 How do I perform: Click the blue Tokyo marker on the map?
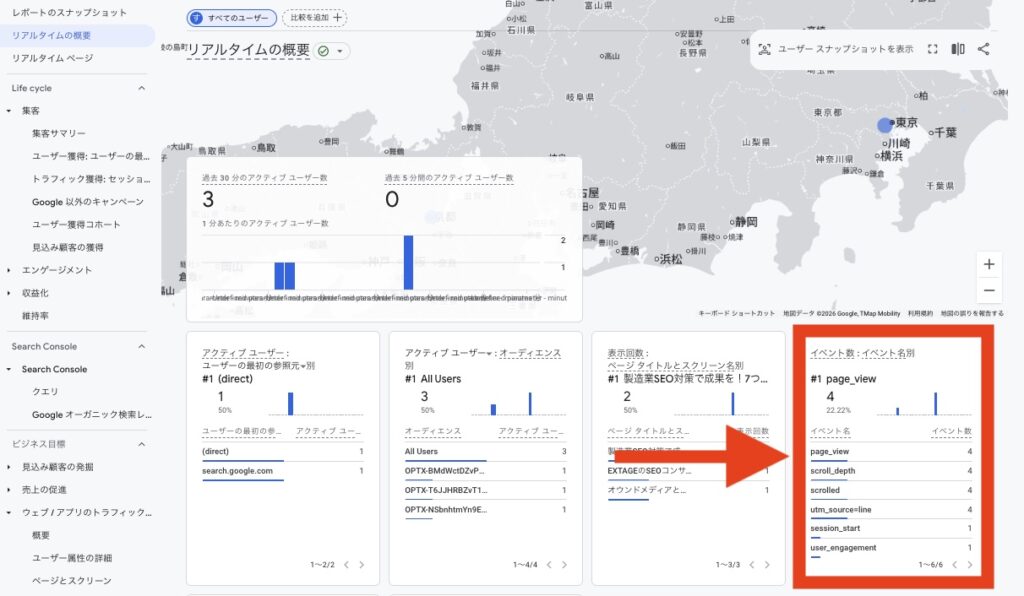pyautogui.click(x=884, y=125)
